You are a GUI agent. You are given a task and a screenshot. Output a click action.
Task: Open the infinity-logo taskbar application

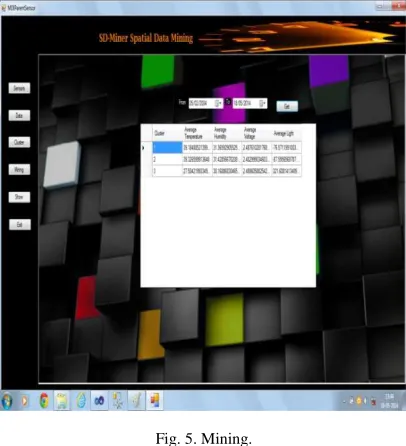click(x=99, y=401)
